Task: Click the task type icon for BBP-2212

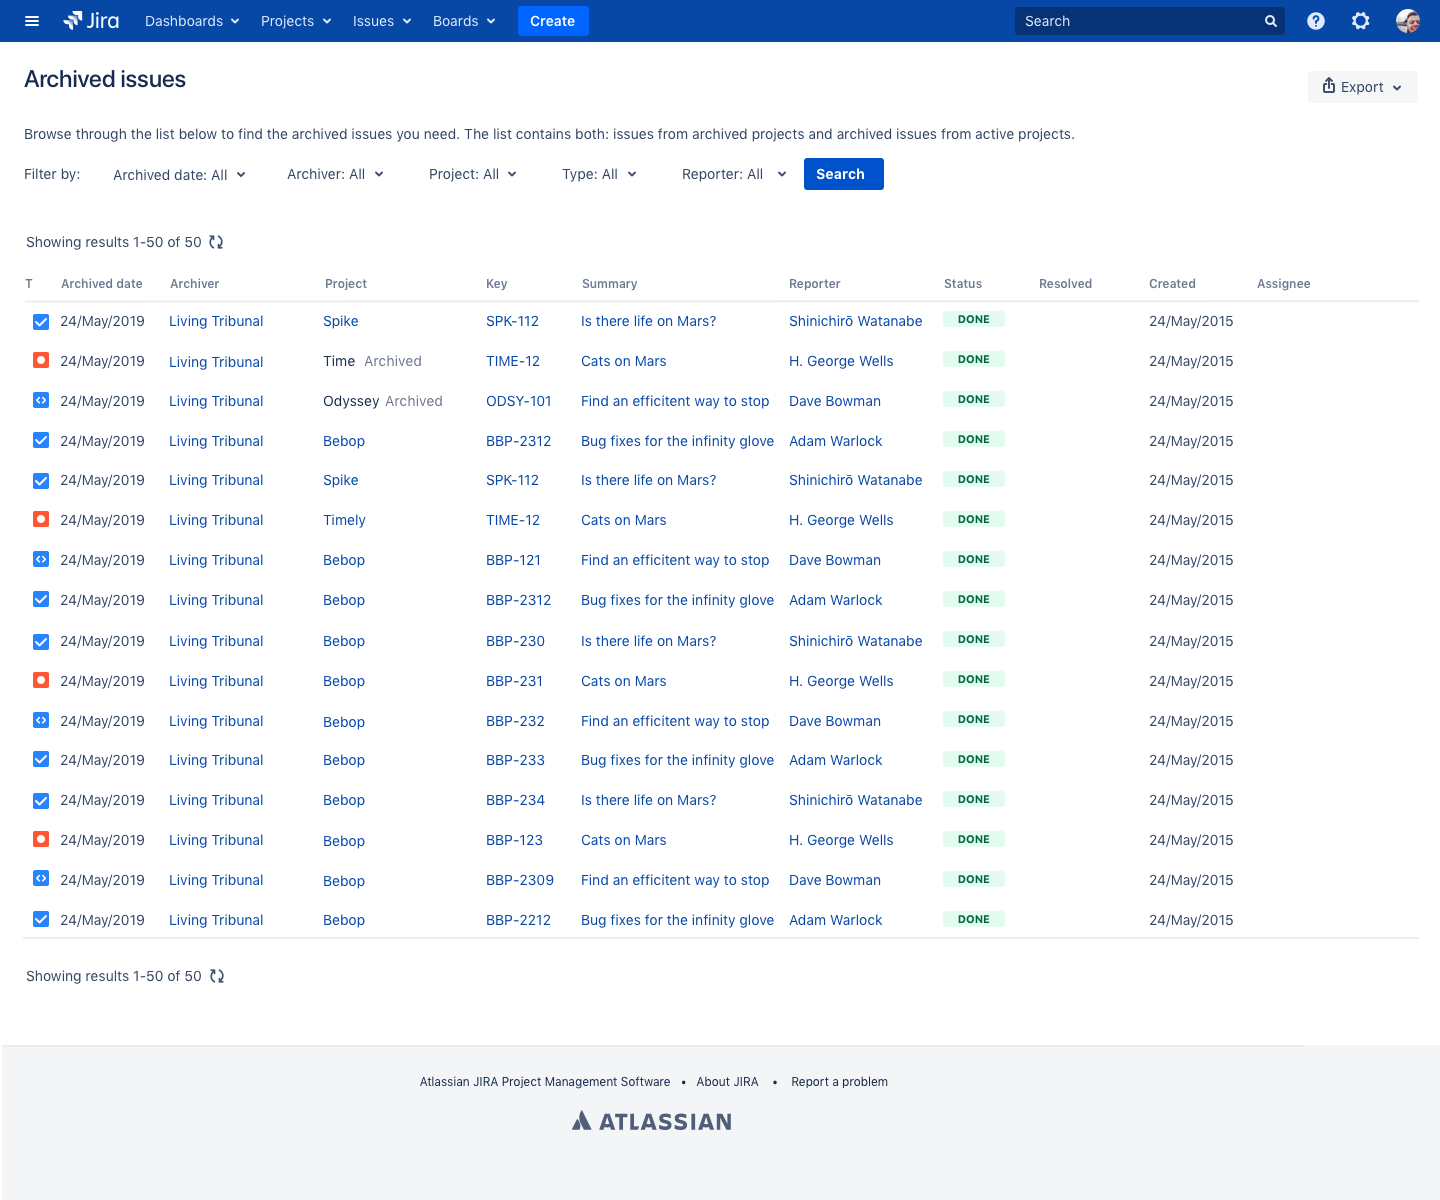Action: [41, 919]
